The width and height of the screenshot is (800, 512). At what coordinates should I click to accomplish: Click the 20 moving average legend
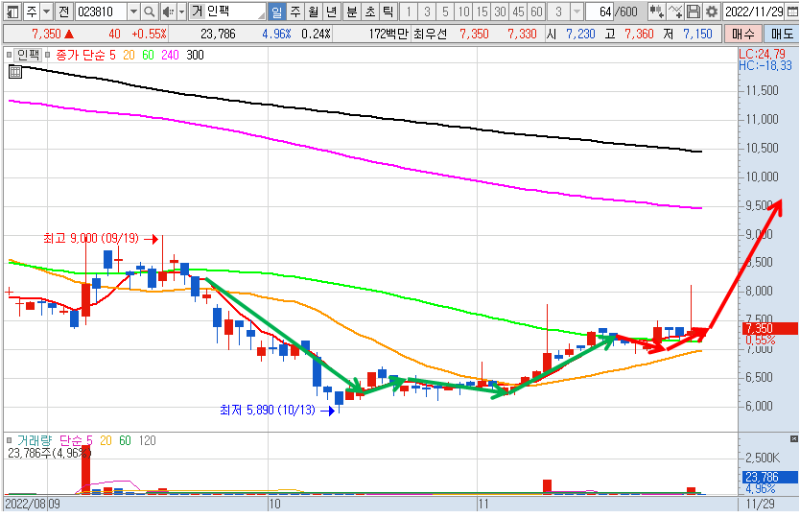click(129, 55)
